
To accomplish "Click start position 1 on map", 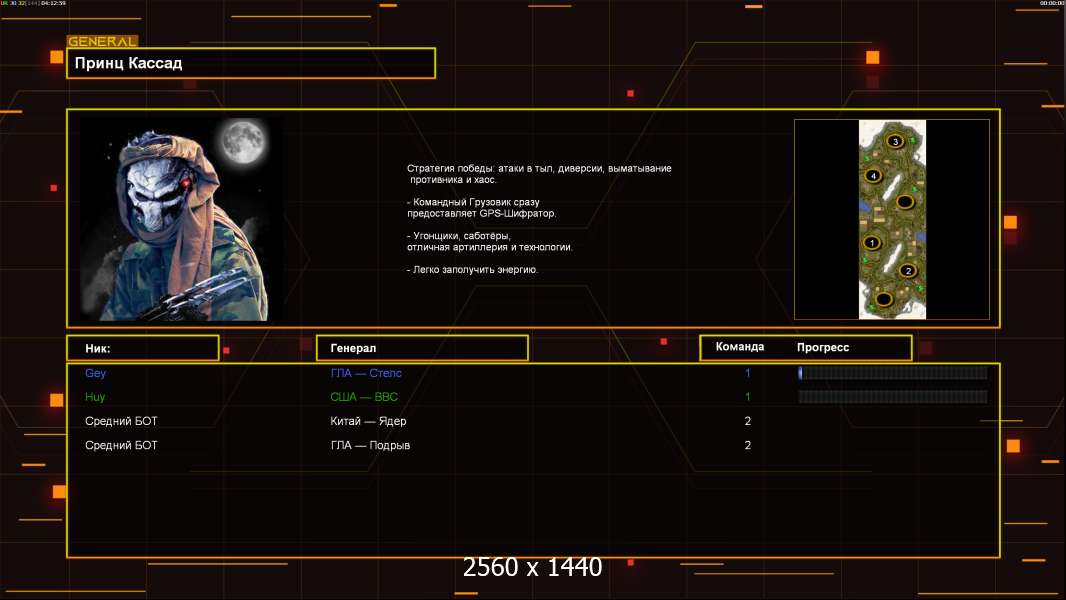I will tap(872, 243).
